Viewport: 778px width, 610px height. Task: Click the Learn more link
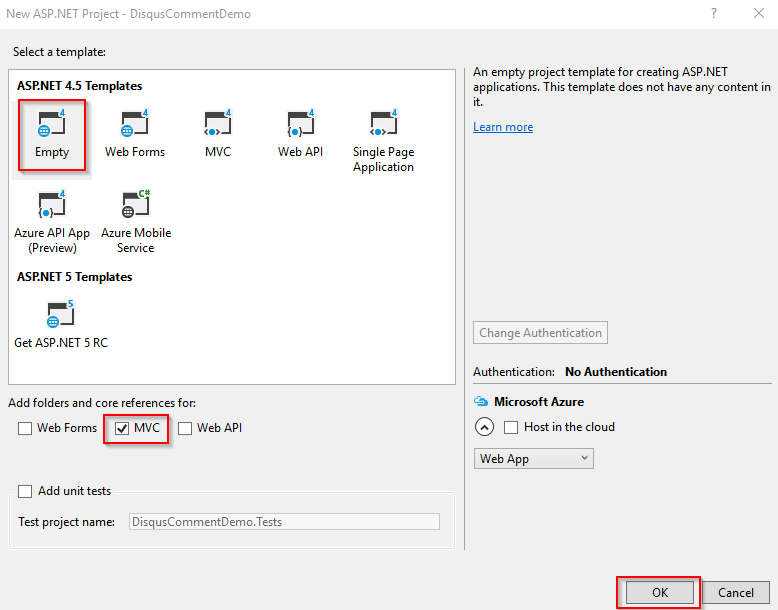(503, 127)
